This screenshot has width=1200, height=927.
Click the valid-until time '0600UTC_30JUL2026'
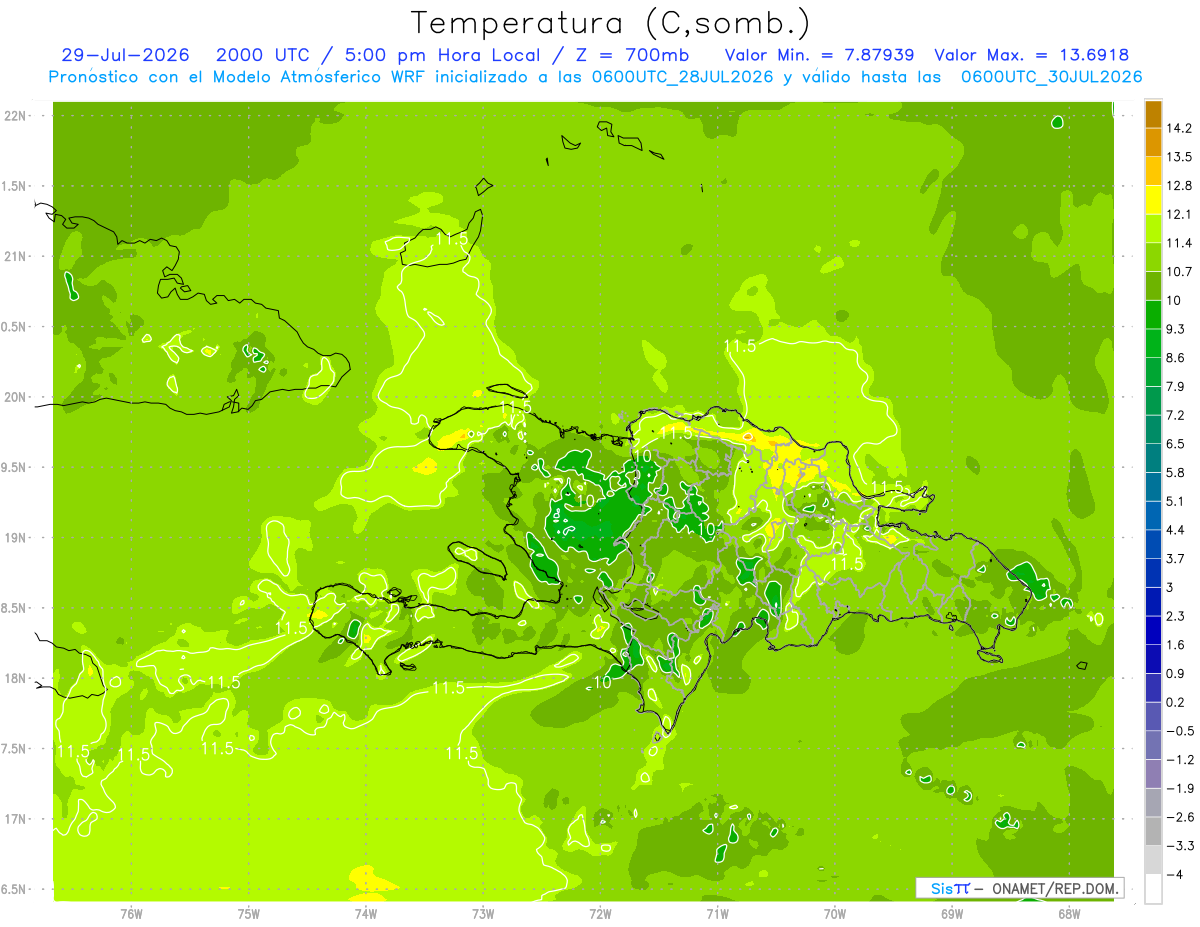point(1051,76)
